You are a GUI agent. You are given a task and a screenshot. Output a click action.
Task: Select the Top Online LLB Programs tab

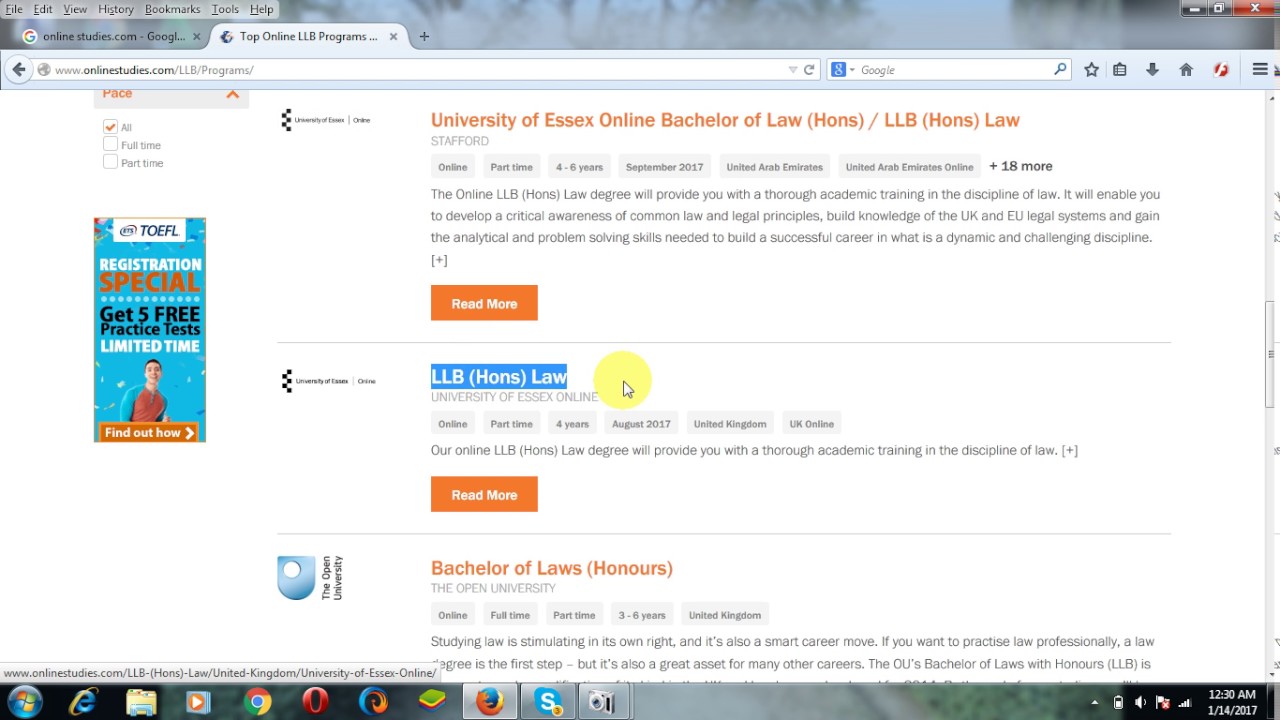tap(308, 36)
